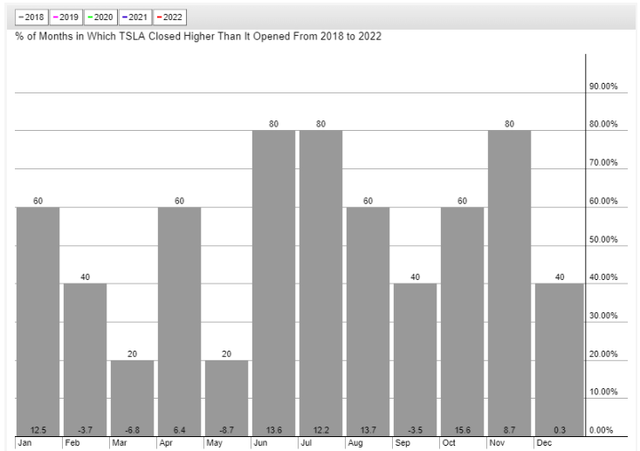This screenshot has width=640, height=451.
Task: Click the 12.5 value in January bar
Action: (x=38, y=430)
